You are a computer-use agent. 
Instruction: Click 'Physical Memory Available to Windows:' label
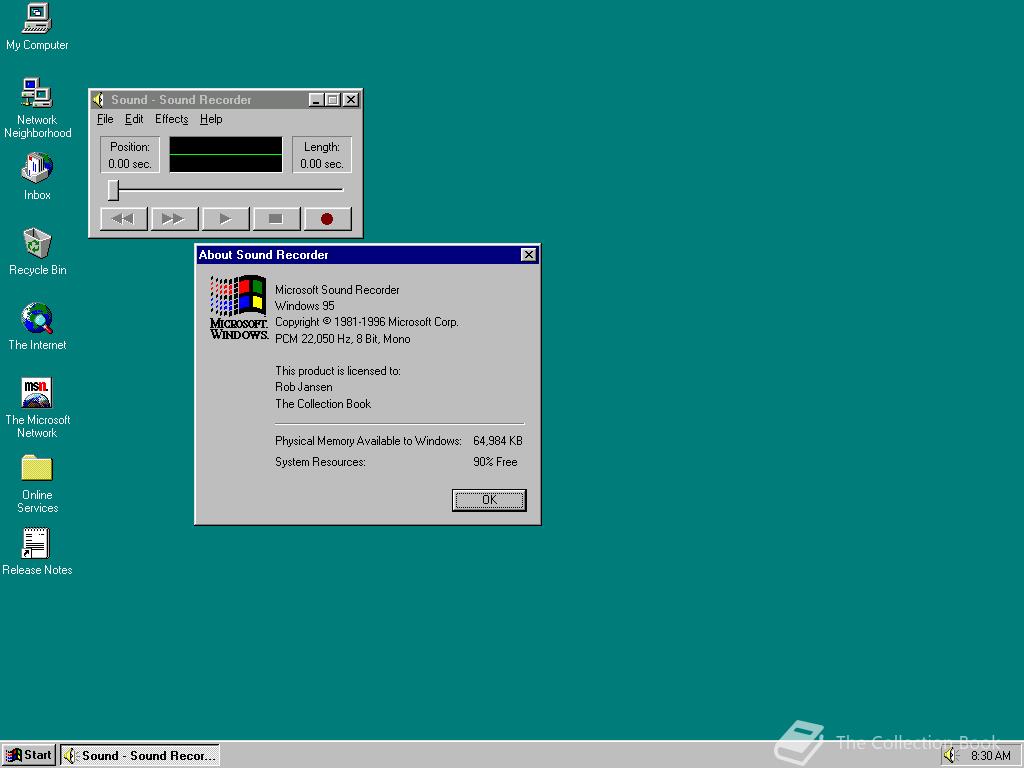(368, 441)
